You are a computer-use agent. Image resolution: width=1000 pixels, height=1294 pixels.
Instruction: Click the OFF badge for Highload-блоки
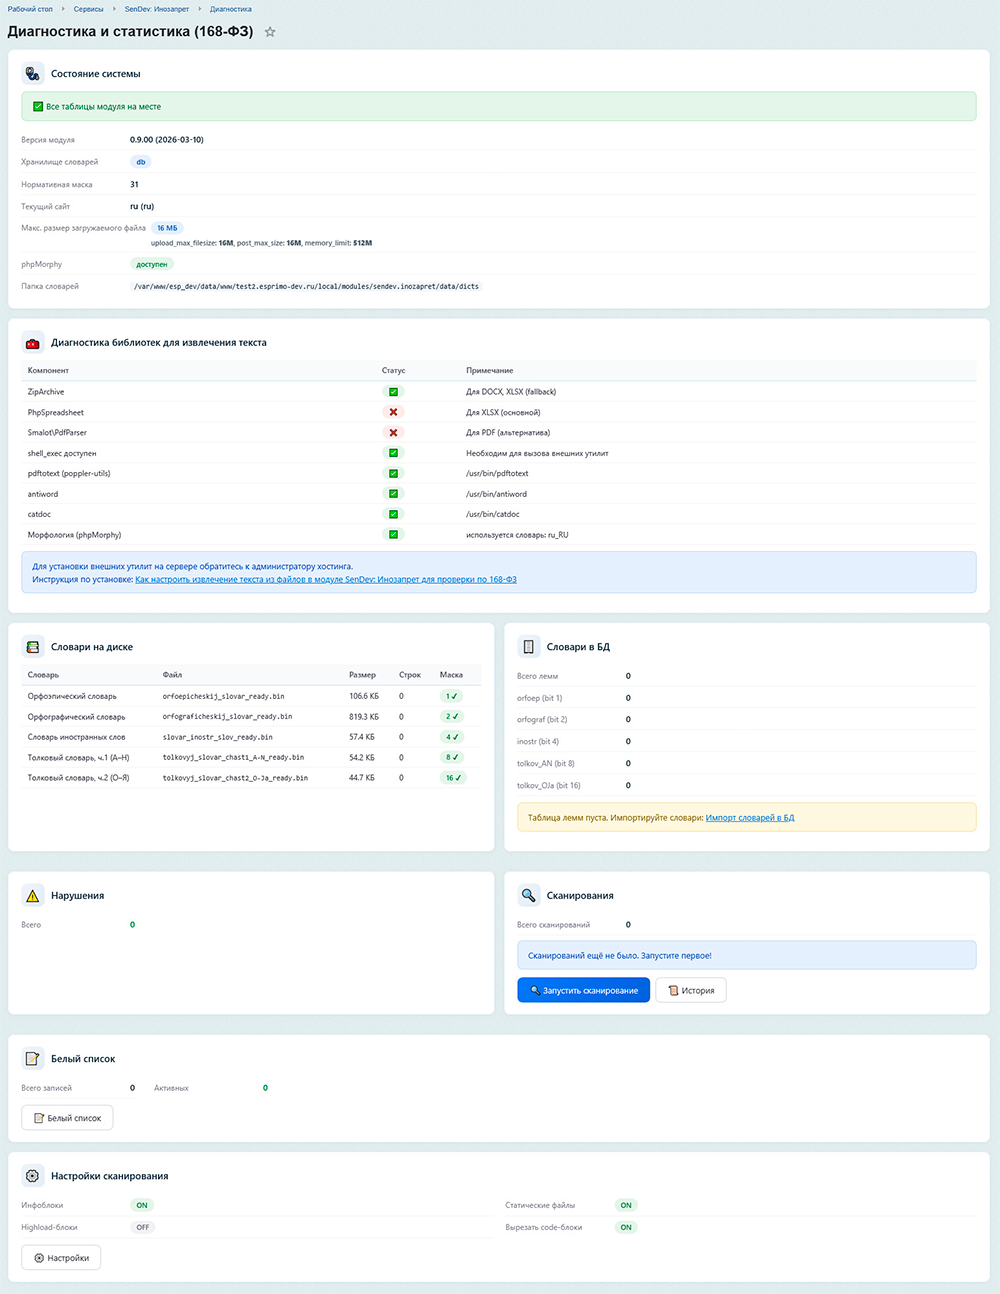pos(143,1227)
